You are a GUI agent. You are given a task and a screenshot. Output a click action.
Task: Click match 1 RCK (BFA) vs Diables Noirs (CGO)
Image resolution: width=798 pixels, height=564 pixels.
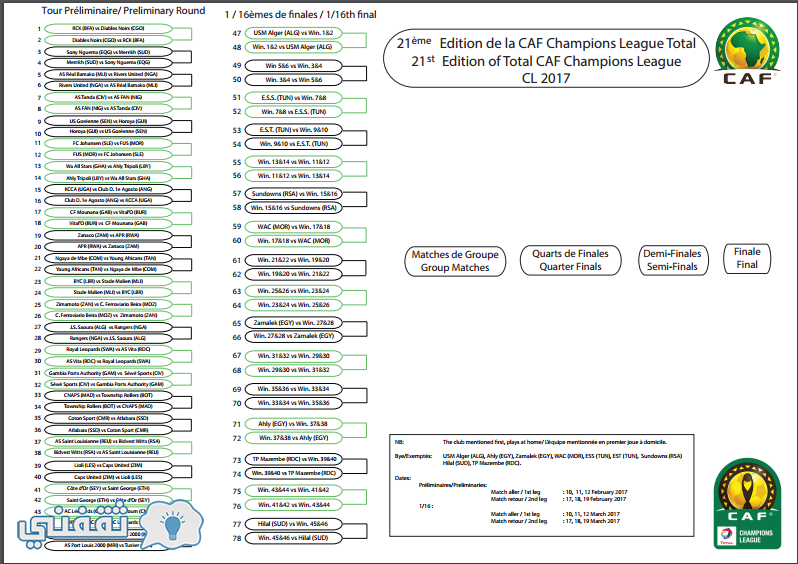click(x=108, y=29)
